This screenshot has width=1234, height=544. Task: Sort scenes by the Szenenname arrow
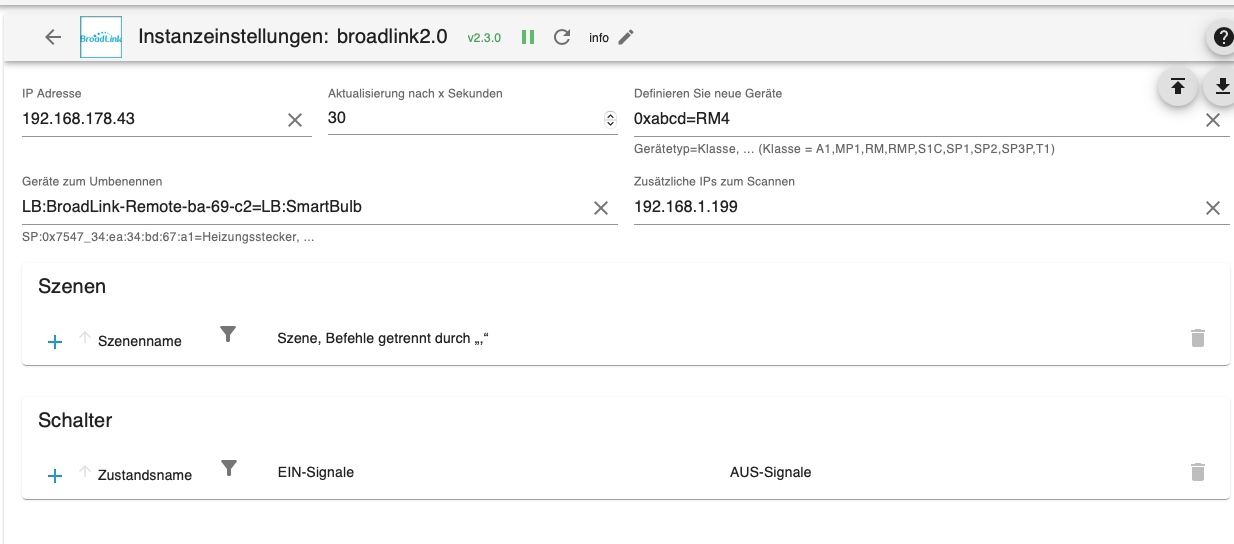84,337
